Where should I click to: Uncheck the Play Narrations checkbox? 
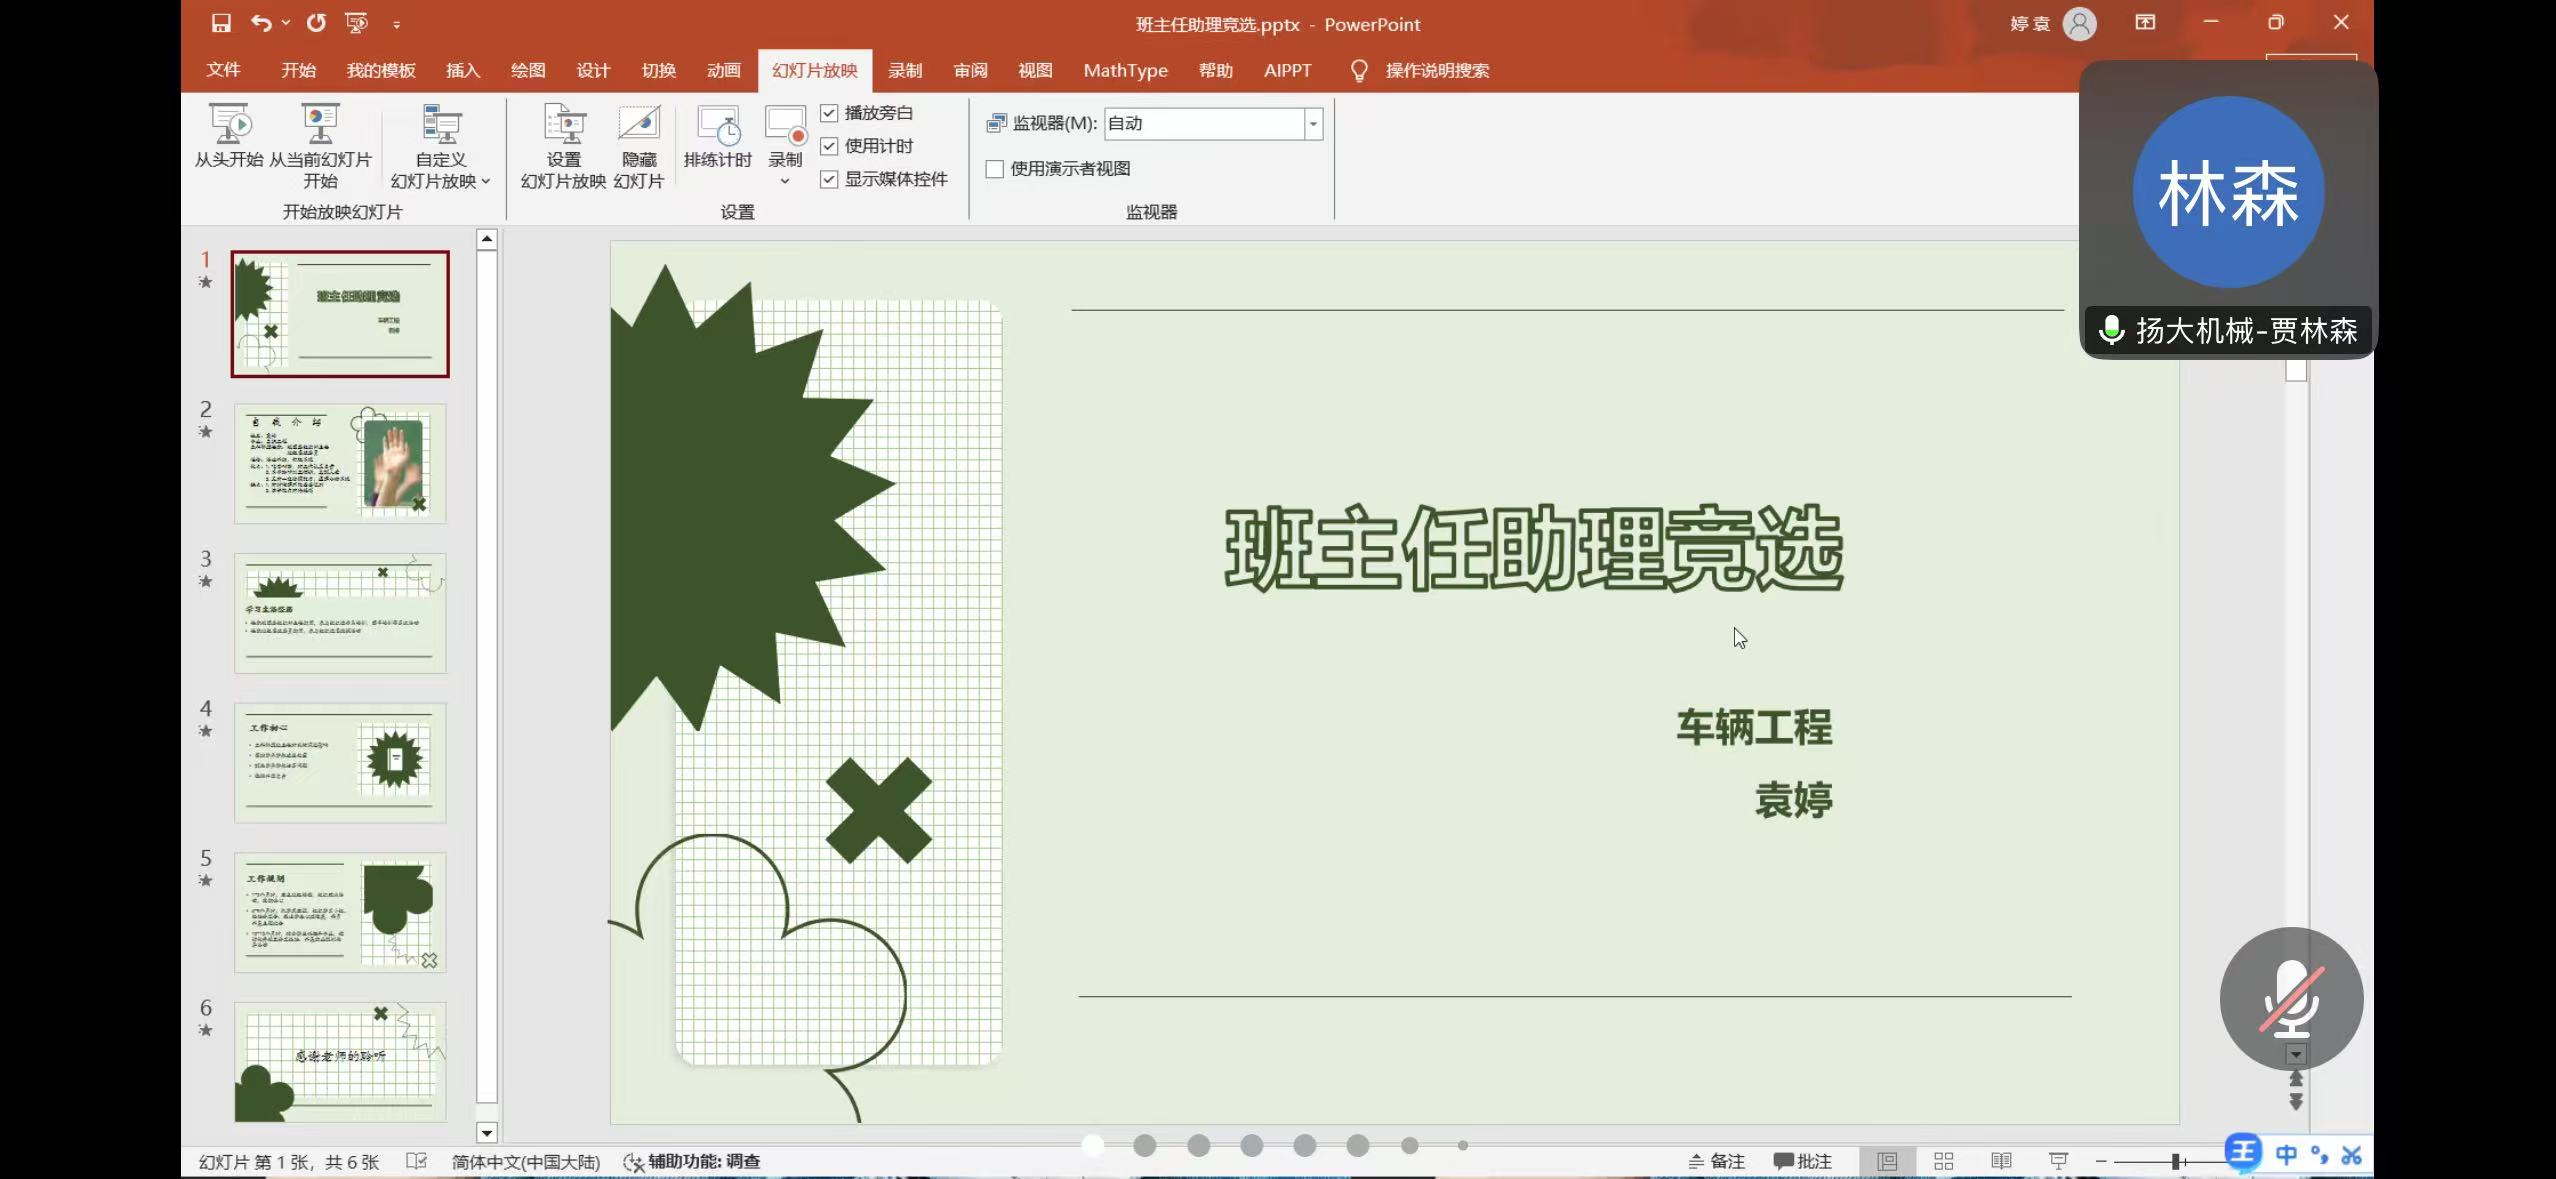click(829, 113)
